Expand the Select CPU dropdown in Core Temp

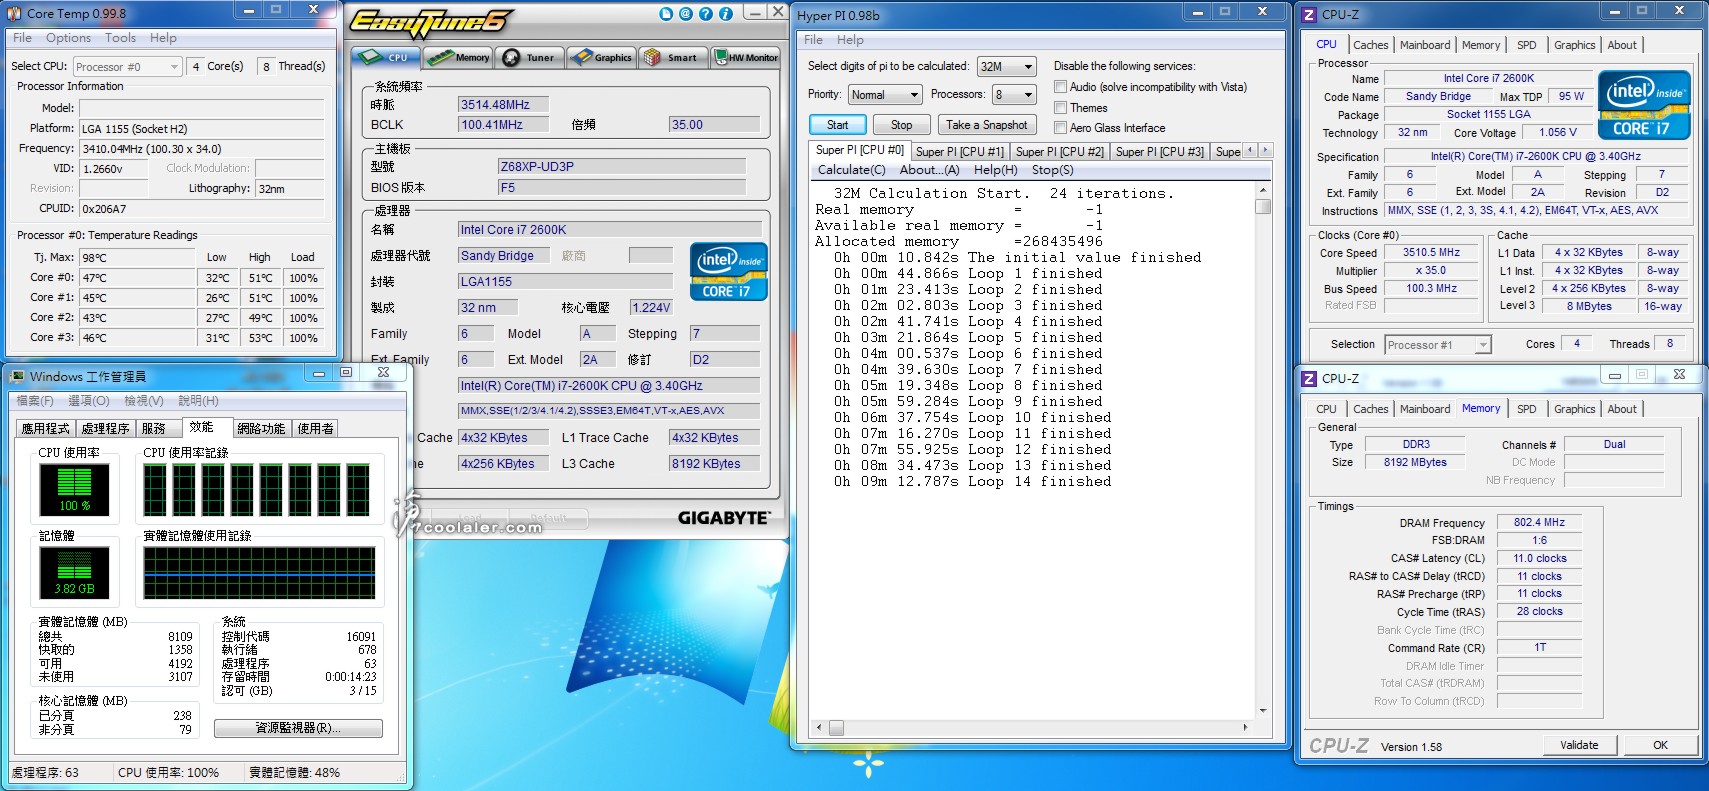click(x=128, y=67)
